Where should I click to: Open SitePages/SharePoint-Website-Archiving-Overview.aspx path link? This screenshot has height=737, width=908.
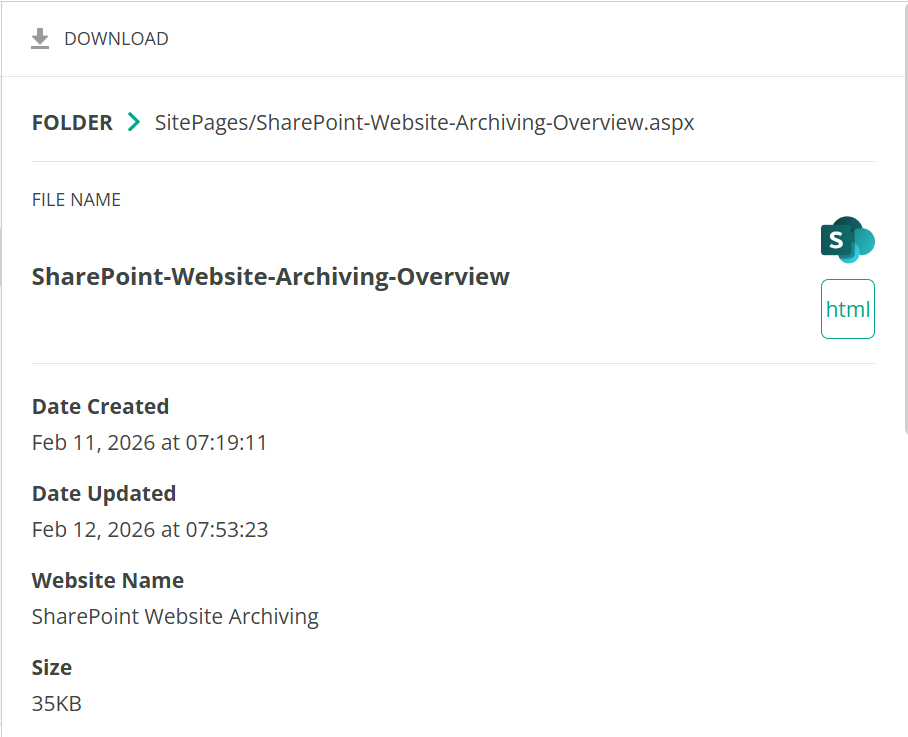pos(424,122)
